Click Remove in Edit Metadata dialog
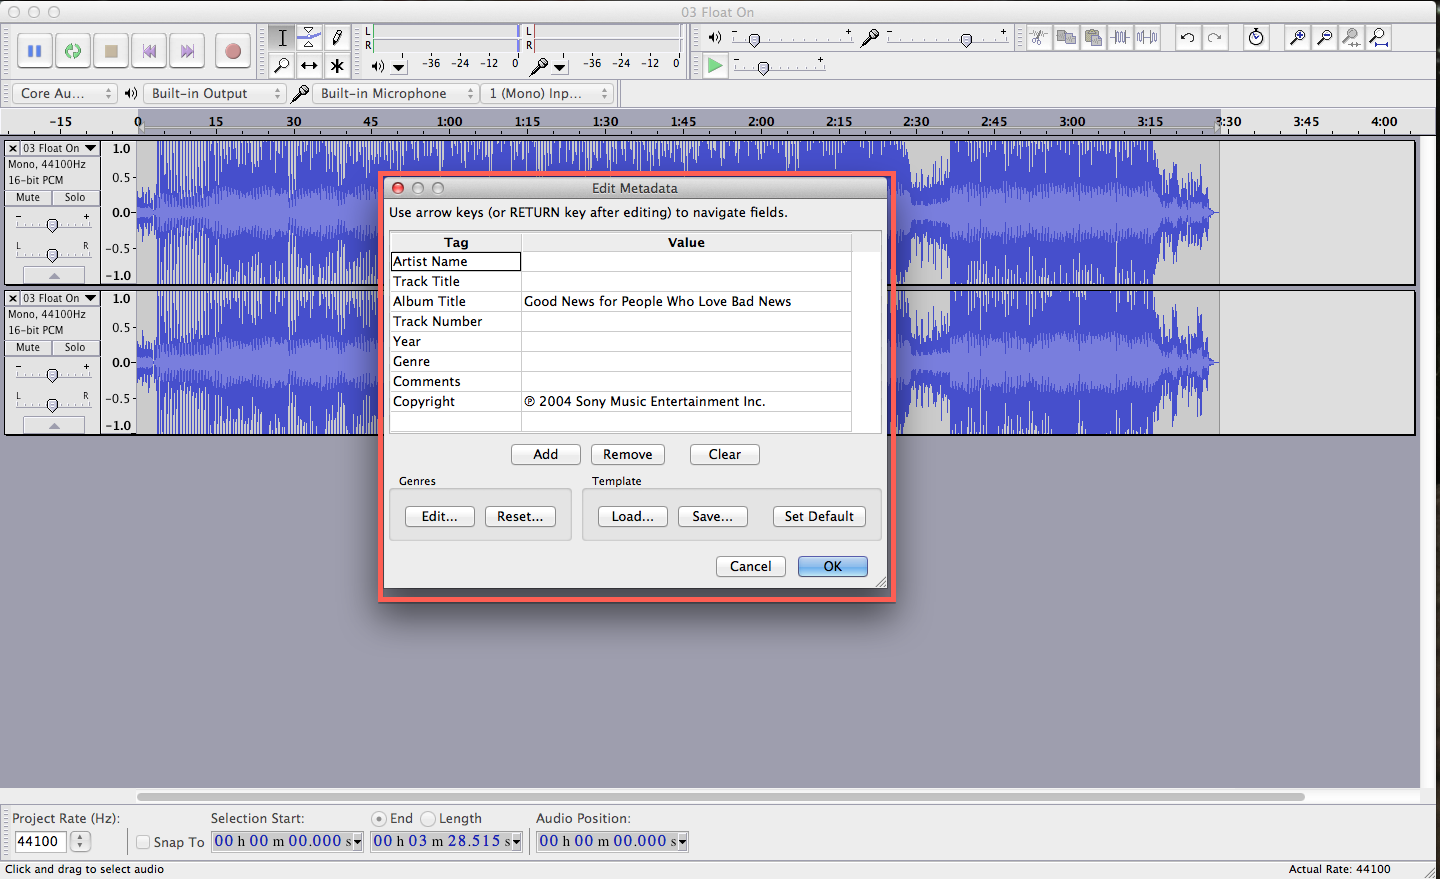Image resolution: width=1440 pixels, height=879 pixels. (628, 454)
